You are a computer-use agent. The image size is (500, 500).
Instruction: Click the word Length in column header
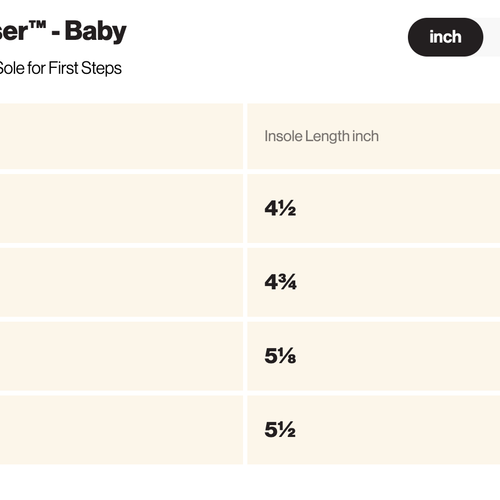point(327,136)
